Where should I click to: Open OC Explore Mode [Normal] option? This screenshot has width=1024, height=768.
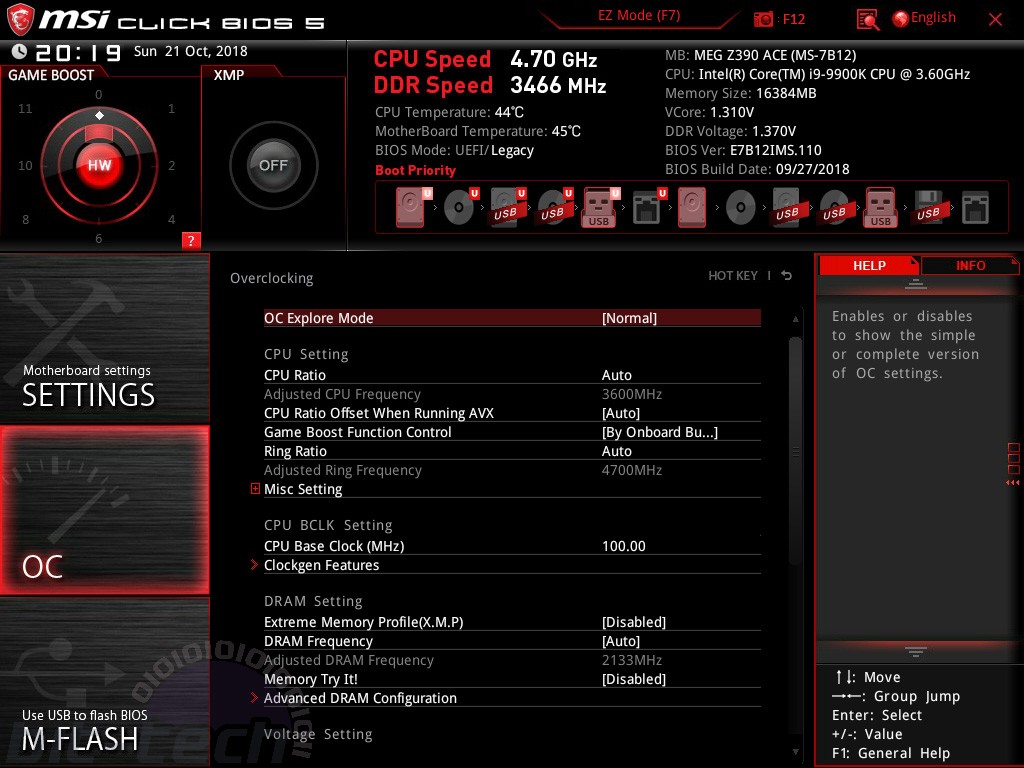click(512, 318)
